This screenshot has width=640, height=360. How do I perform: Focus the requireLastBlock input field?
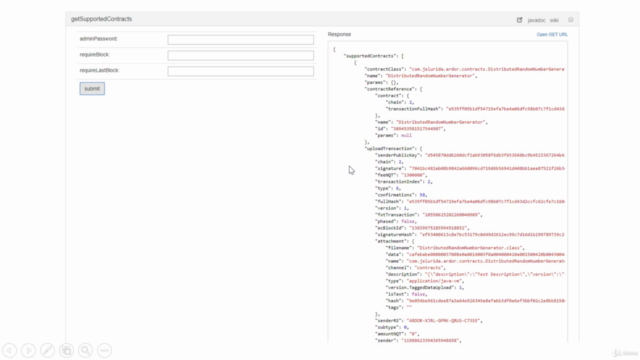[x=240, y=71]
